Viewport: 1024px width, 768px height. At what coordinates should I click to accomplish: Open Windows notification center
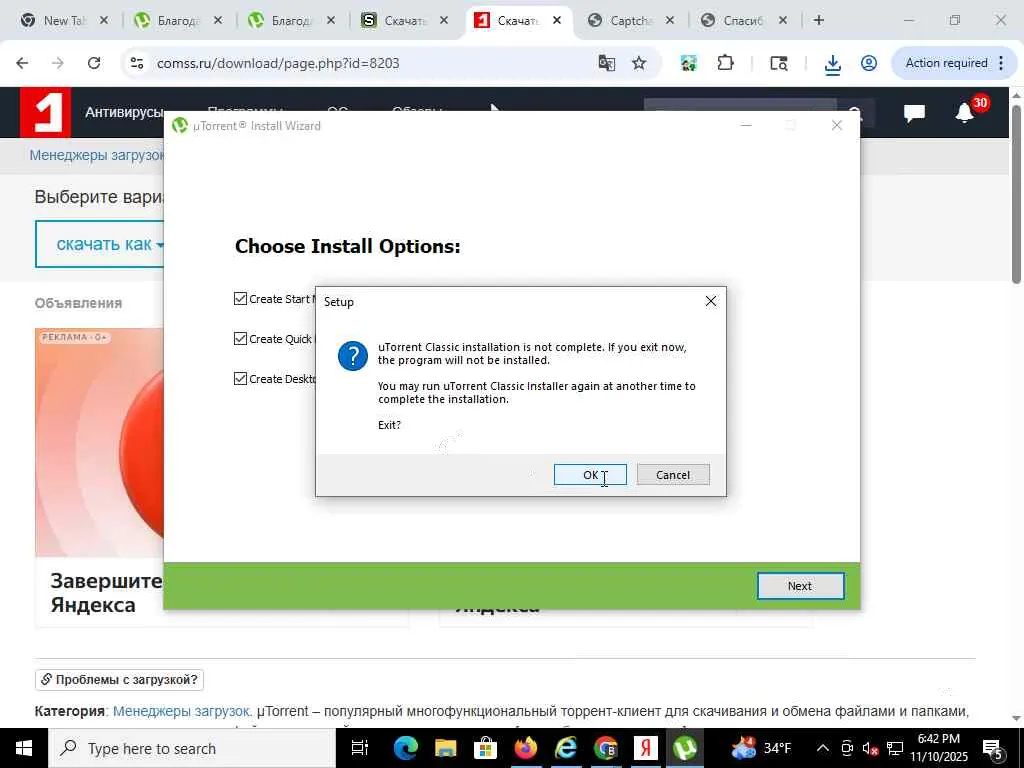pyautogui.click(x=993, y=748)
